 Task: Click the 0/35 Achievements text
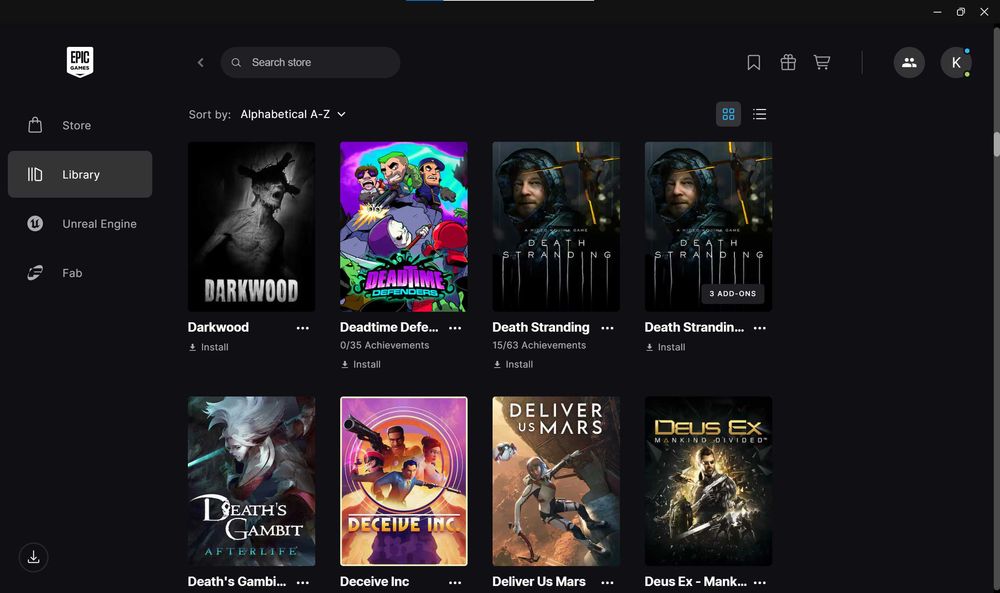[x=385, y=345]
